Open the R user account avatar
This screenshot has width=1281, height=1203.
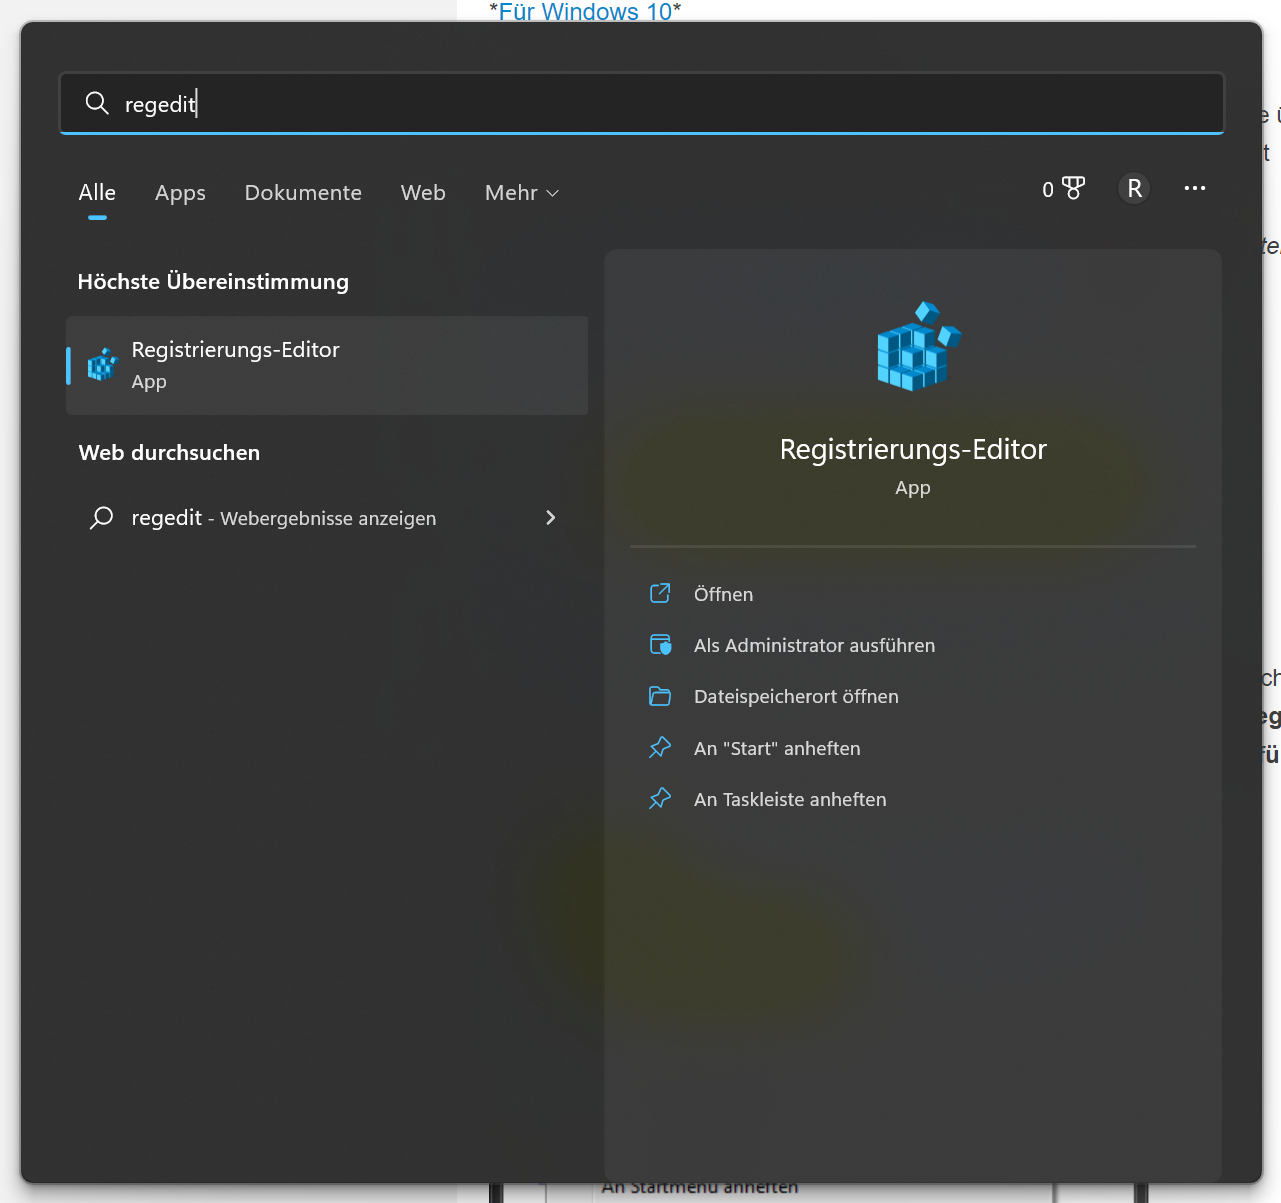pyautogui.click(x=1134, y=188)
